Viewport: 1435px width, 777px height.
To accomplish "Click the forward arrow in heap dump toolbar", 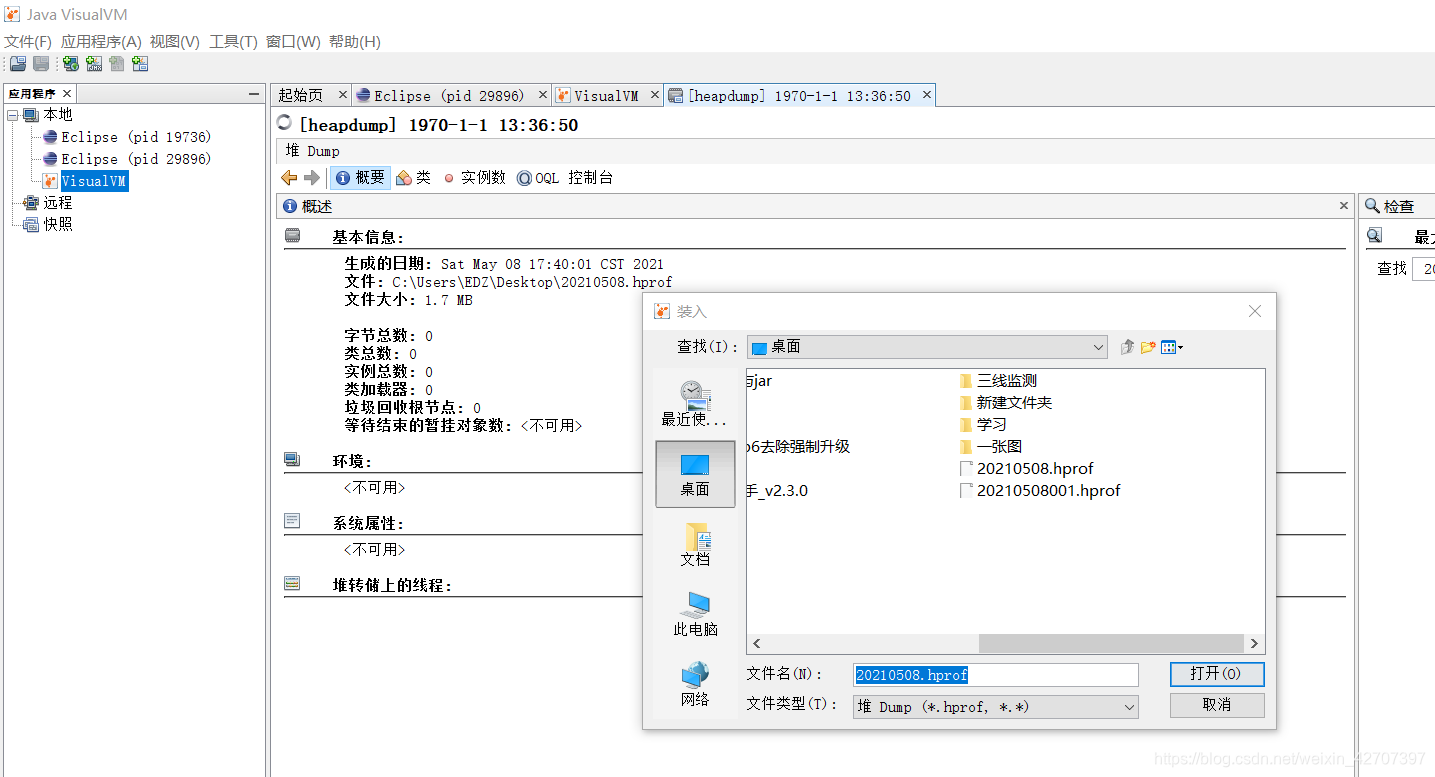I will point(311,178).
